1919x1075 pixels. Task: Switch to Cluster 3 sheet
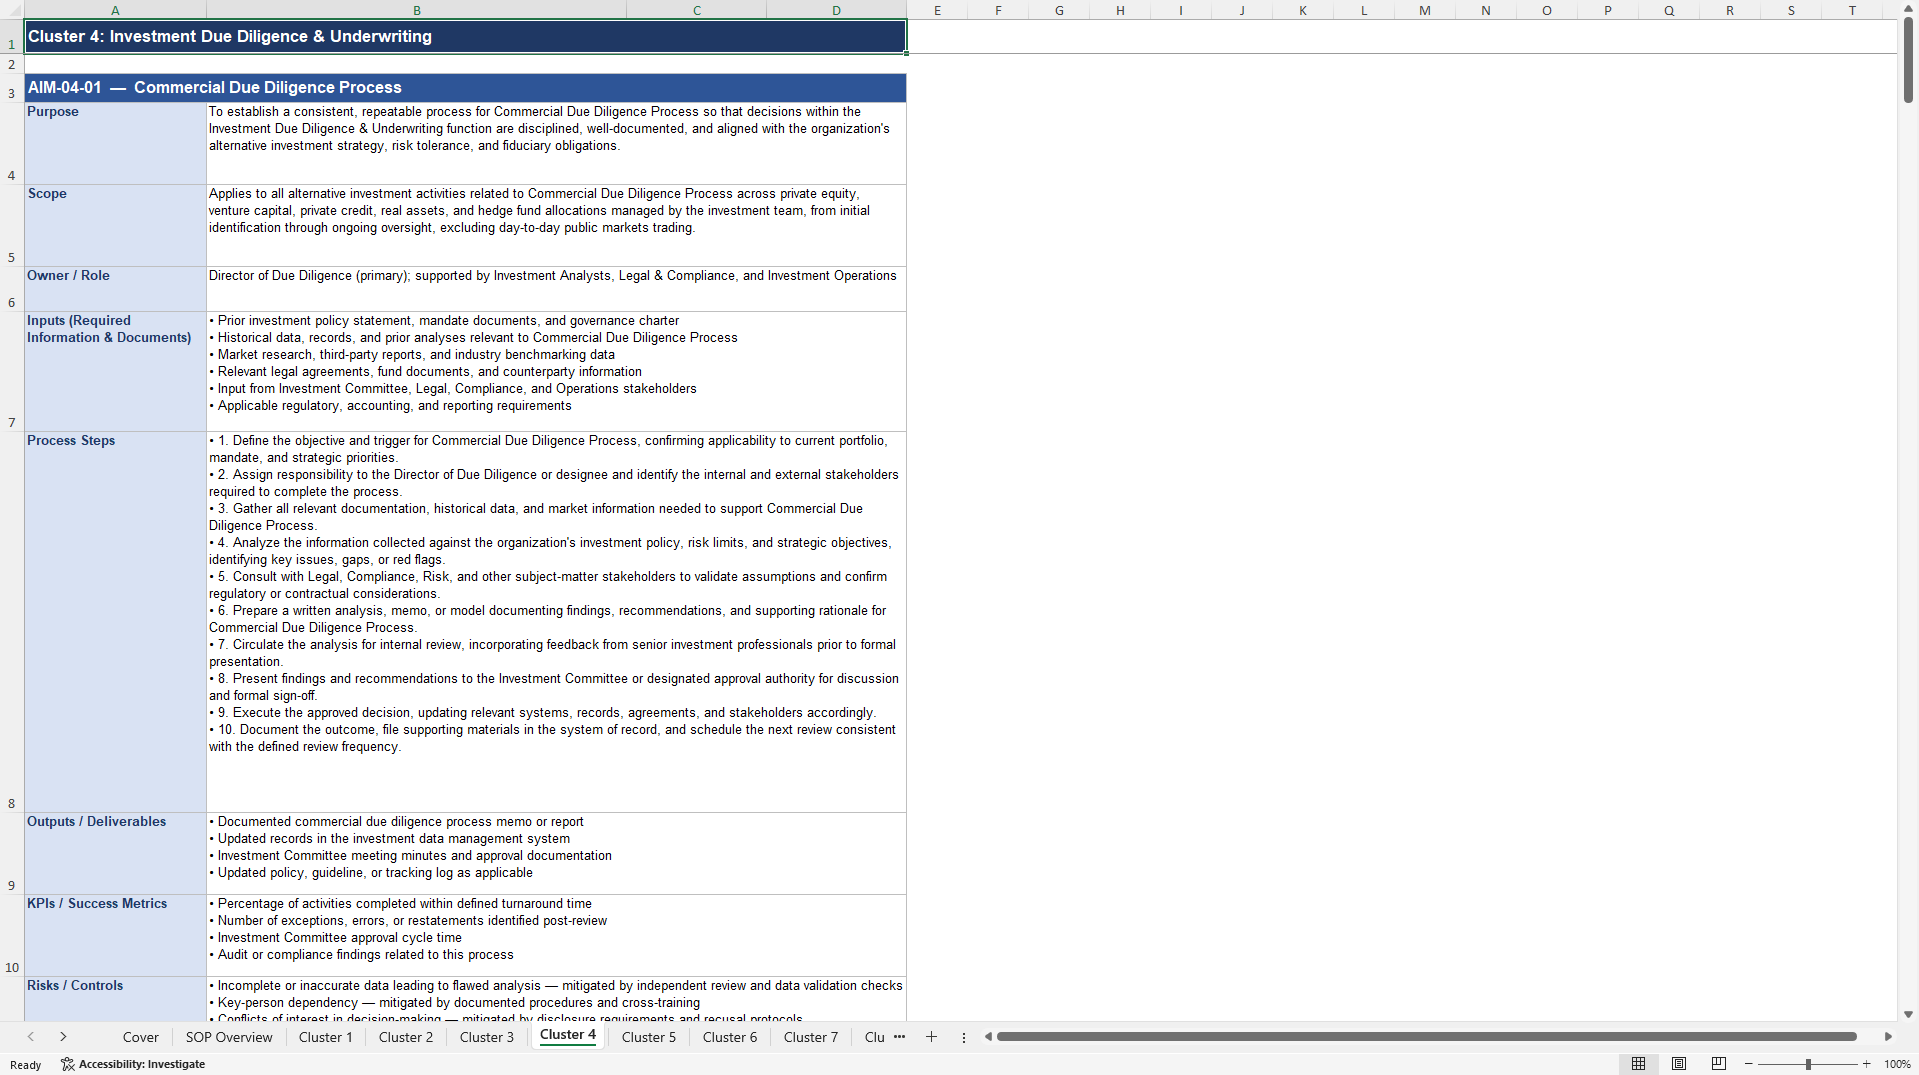[487, 1037]
